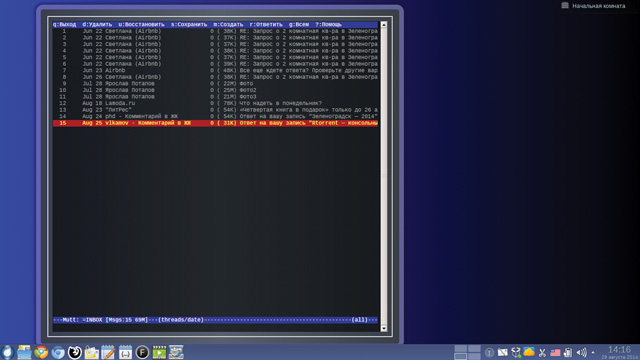Click '?:Помощь' in Mutt help line

[x=329, y=24]
